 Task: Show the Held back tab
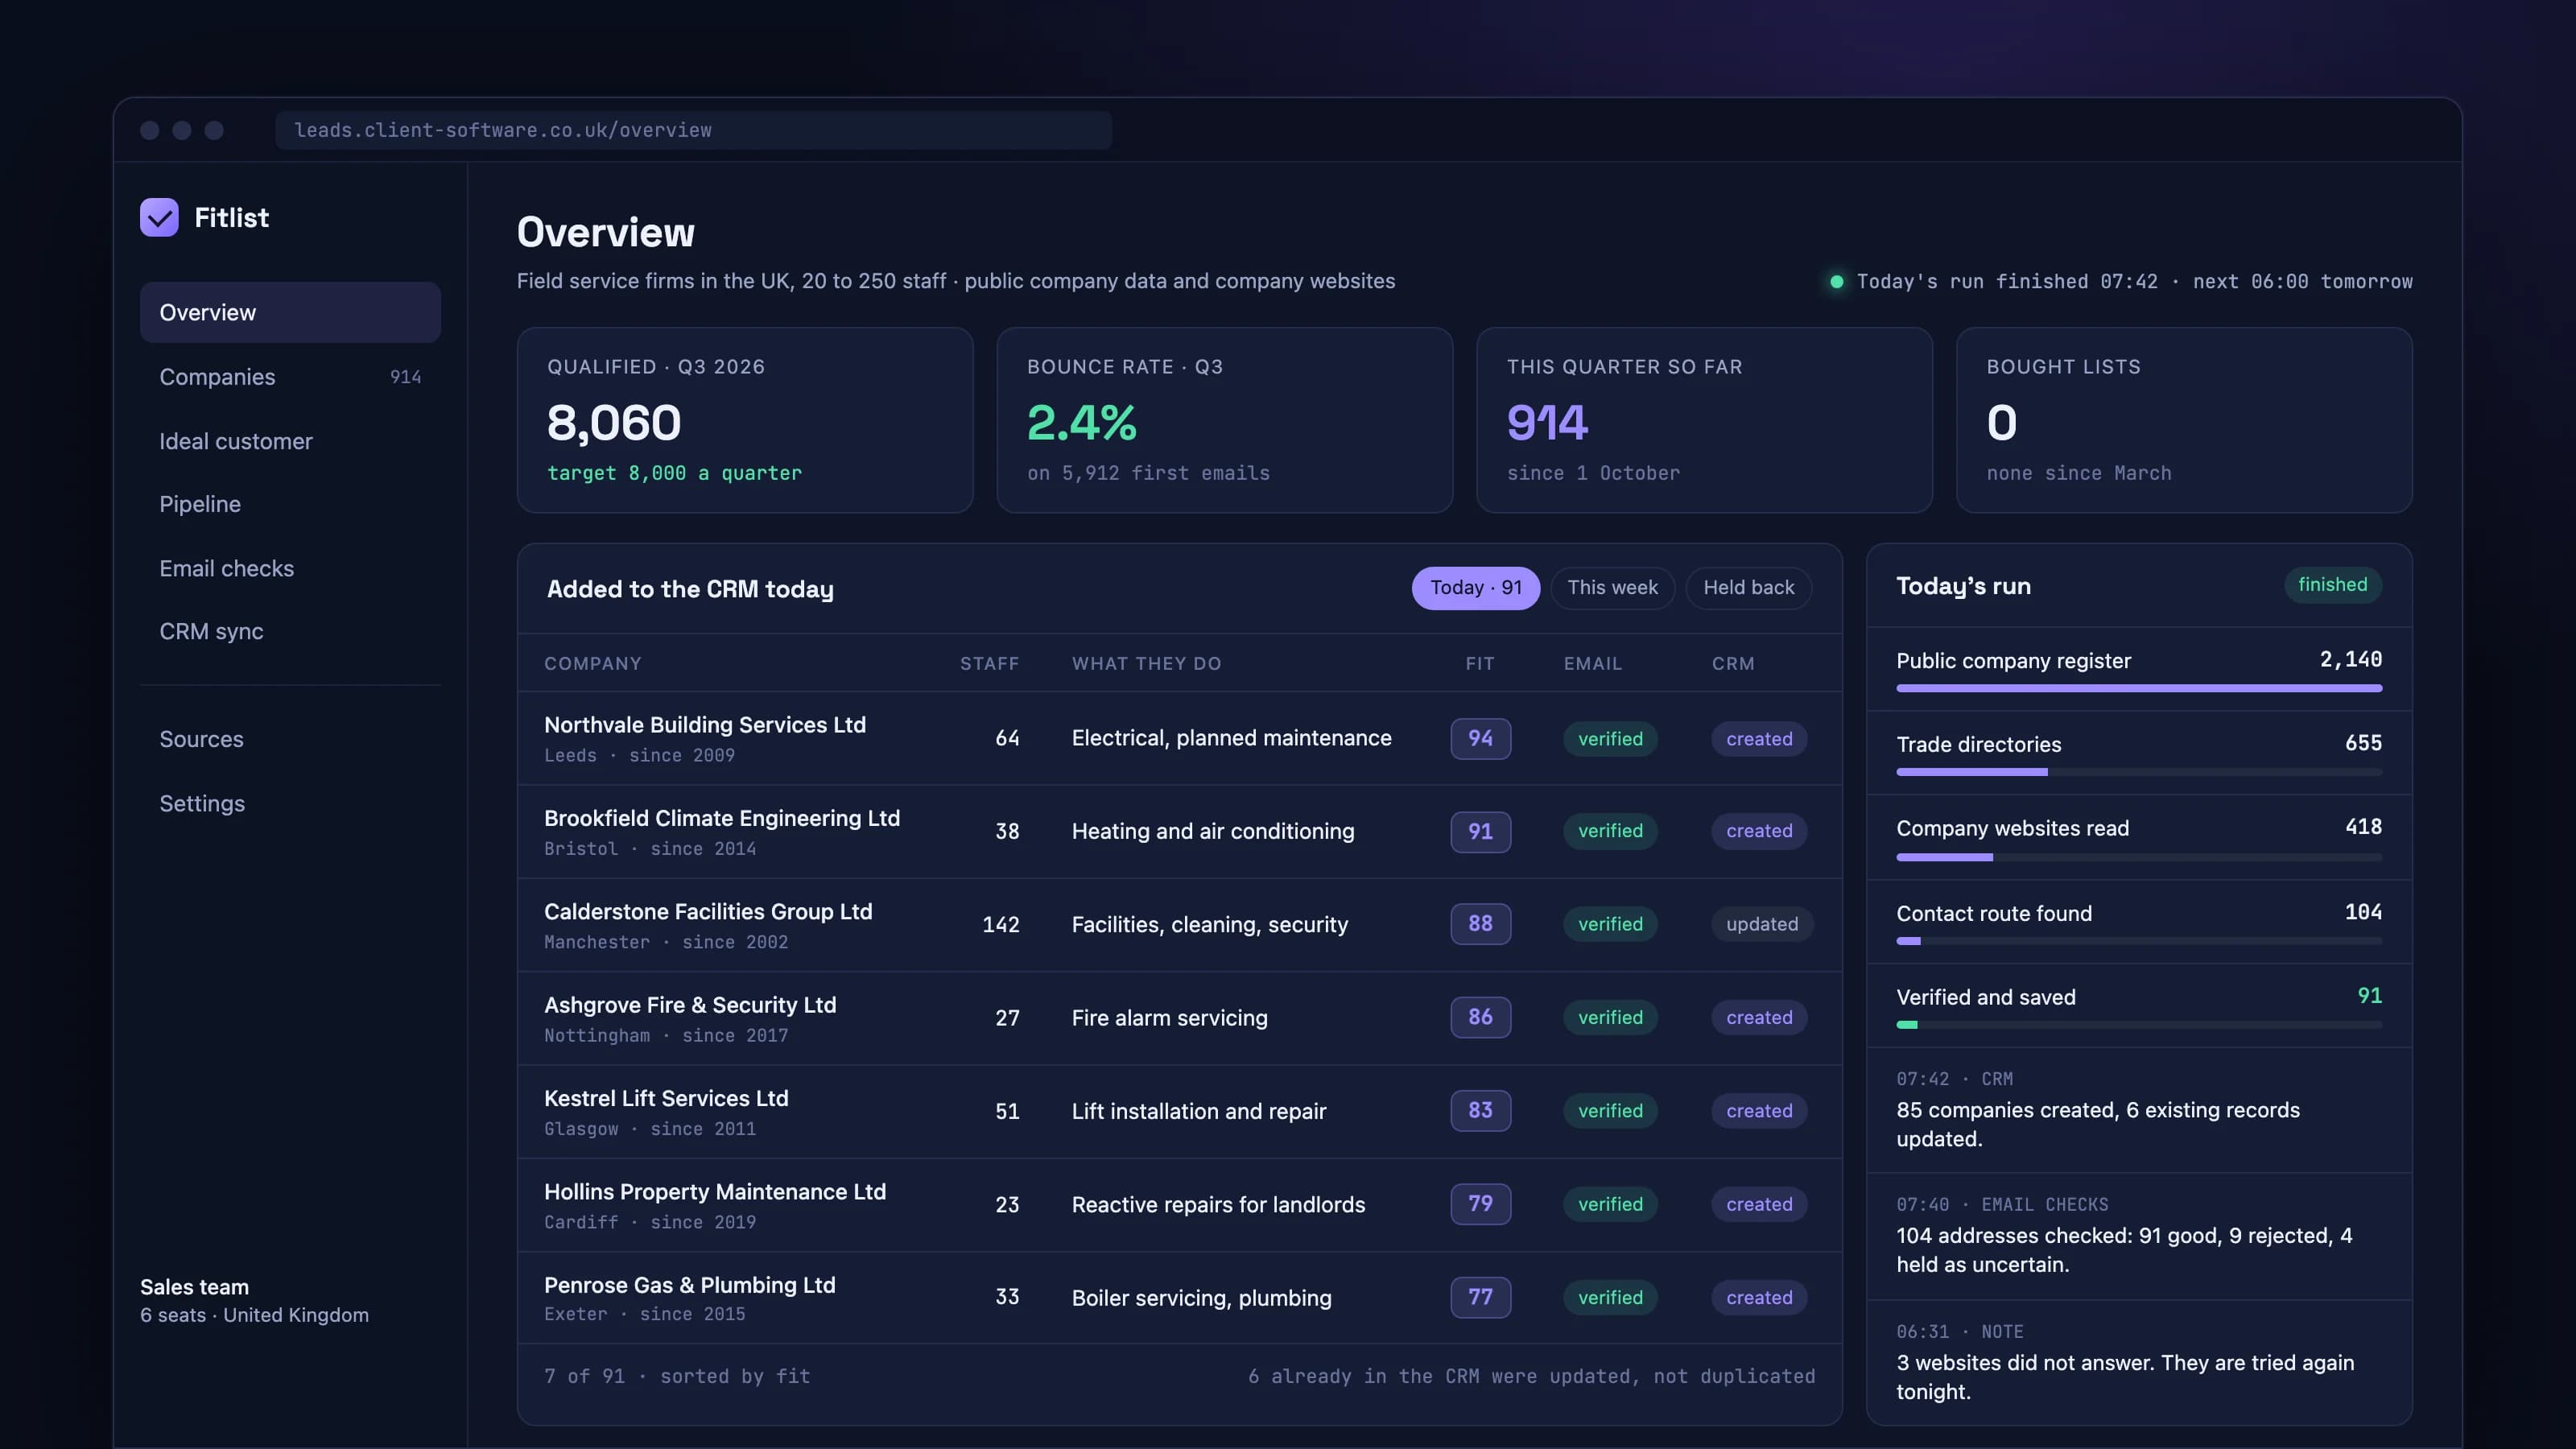point(1748,588)
